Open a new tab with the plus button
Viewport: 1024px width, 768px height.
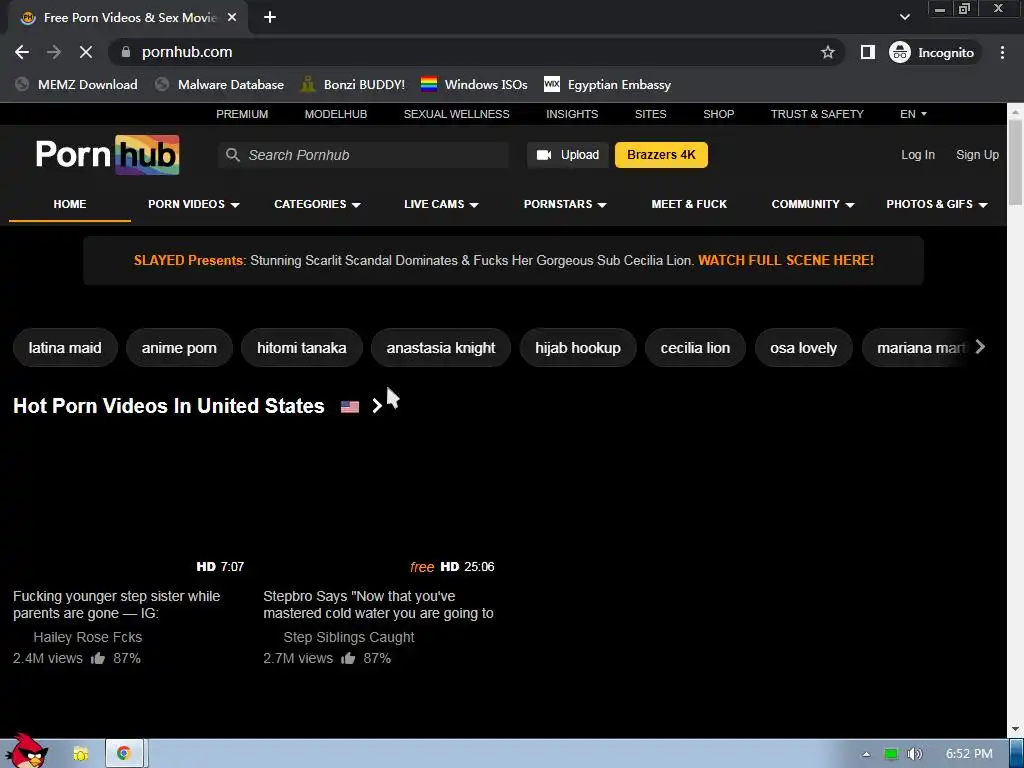(x=270, y=18)
